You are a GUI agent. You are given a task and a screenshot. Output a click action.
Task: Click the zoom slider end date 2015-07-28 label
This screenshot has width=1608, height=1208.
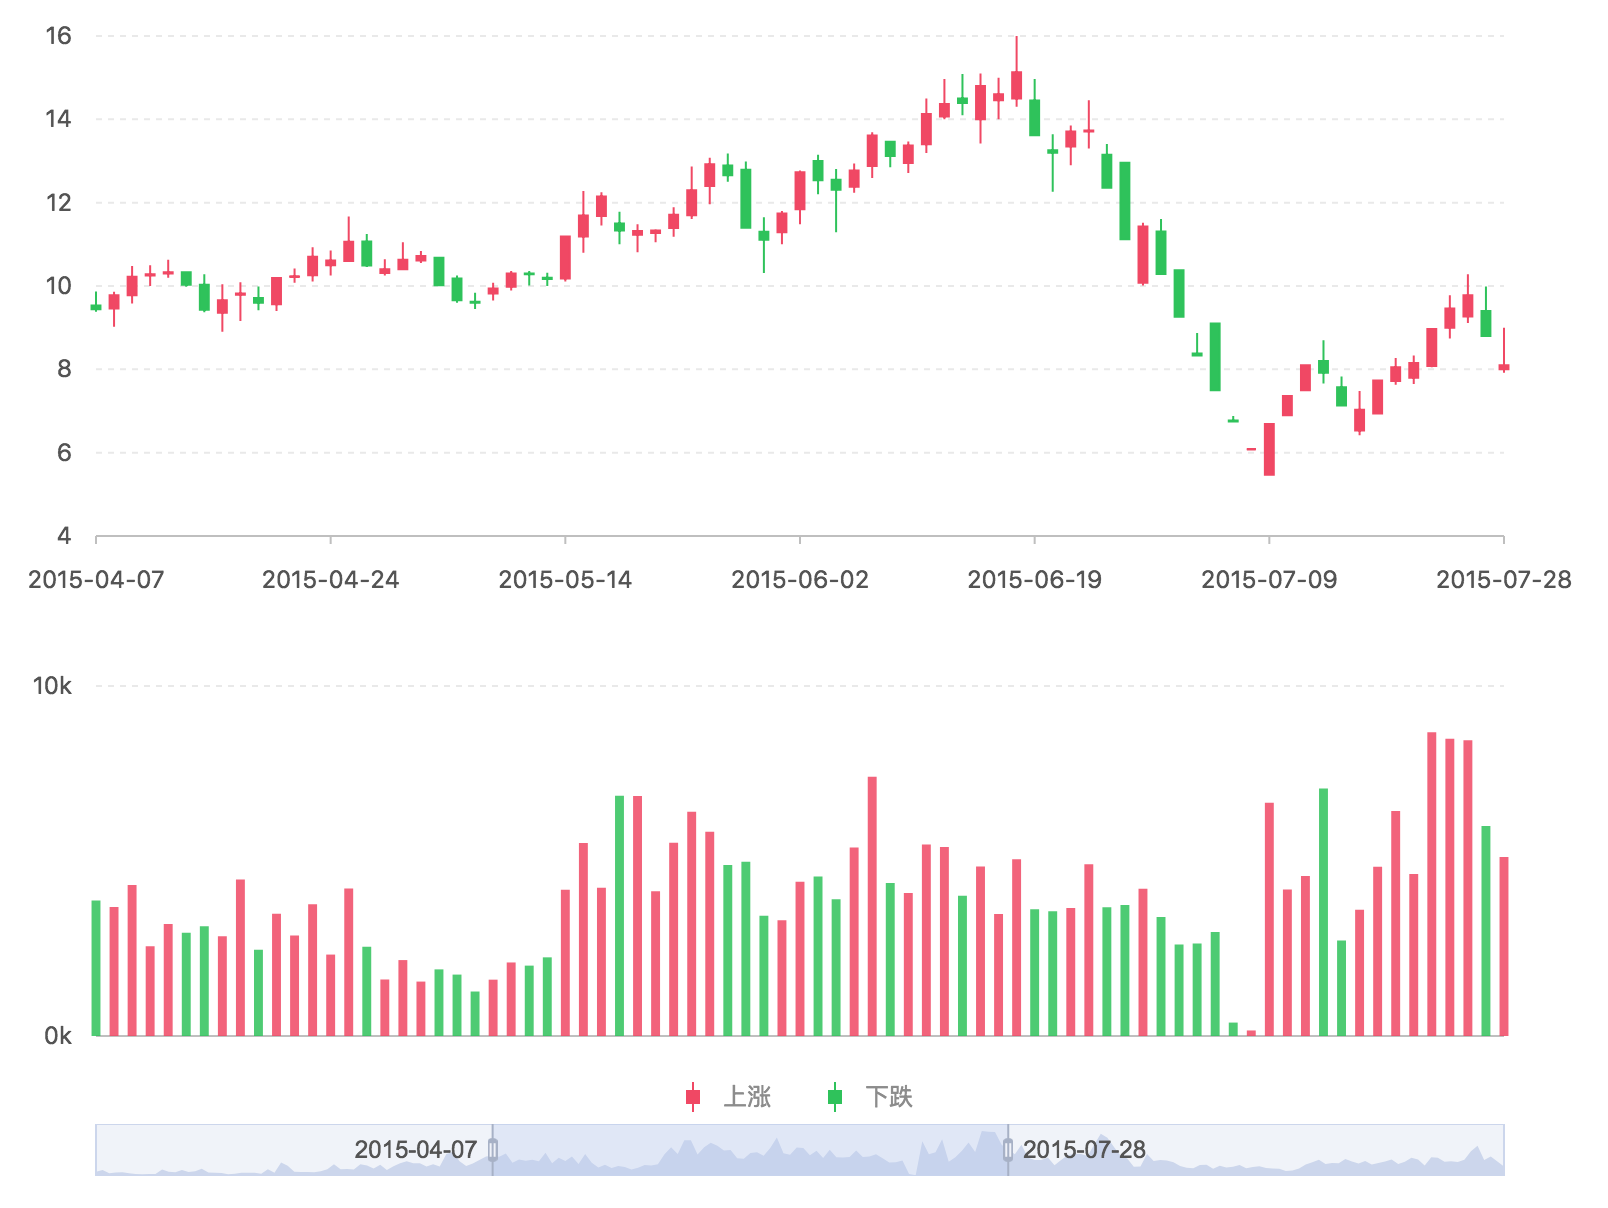pos(1084,1150)
